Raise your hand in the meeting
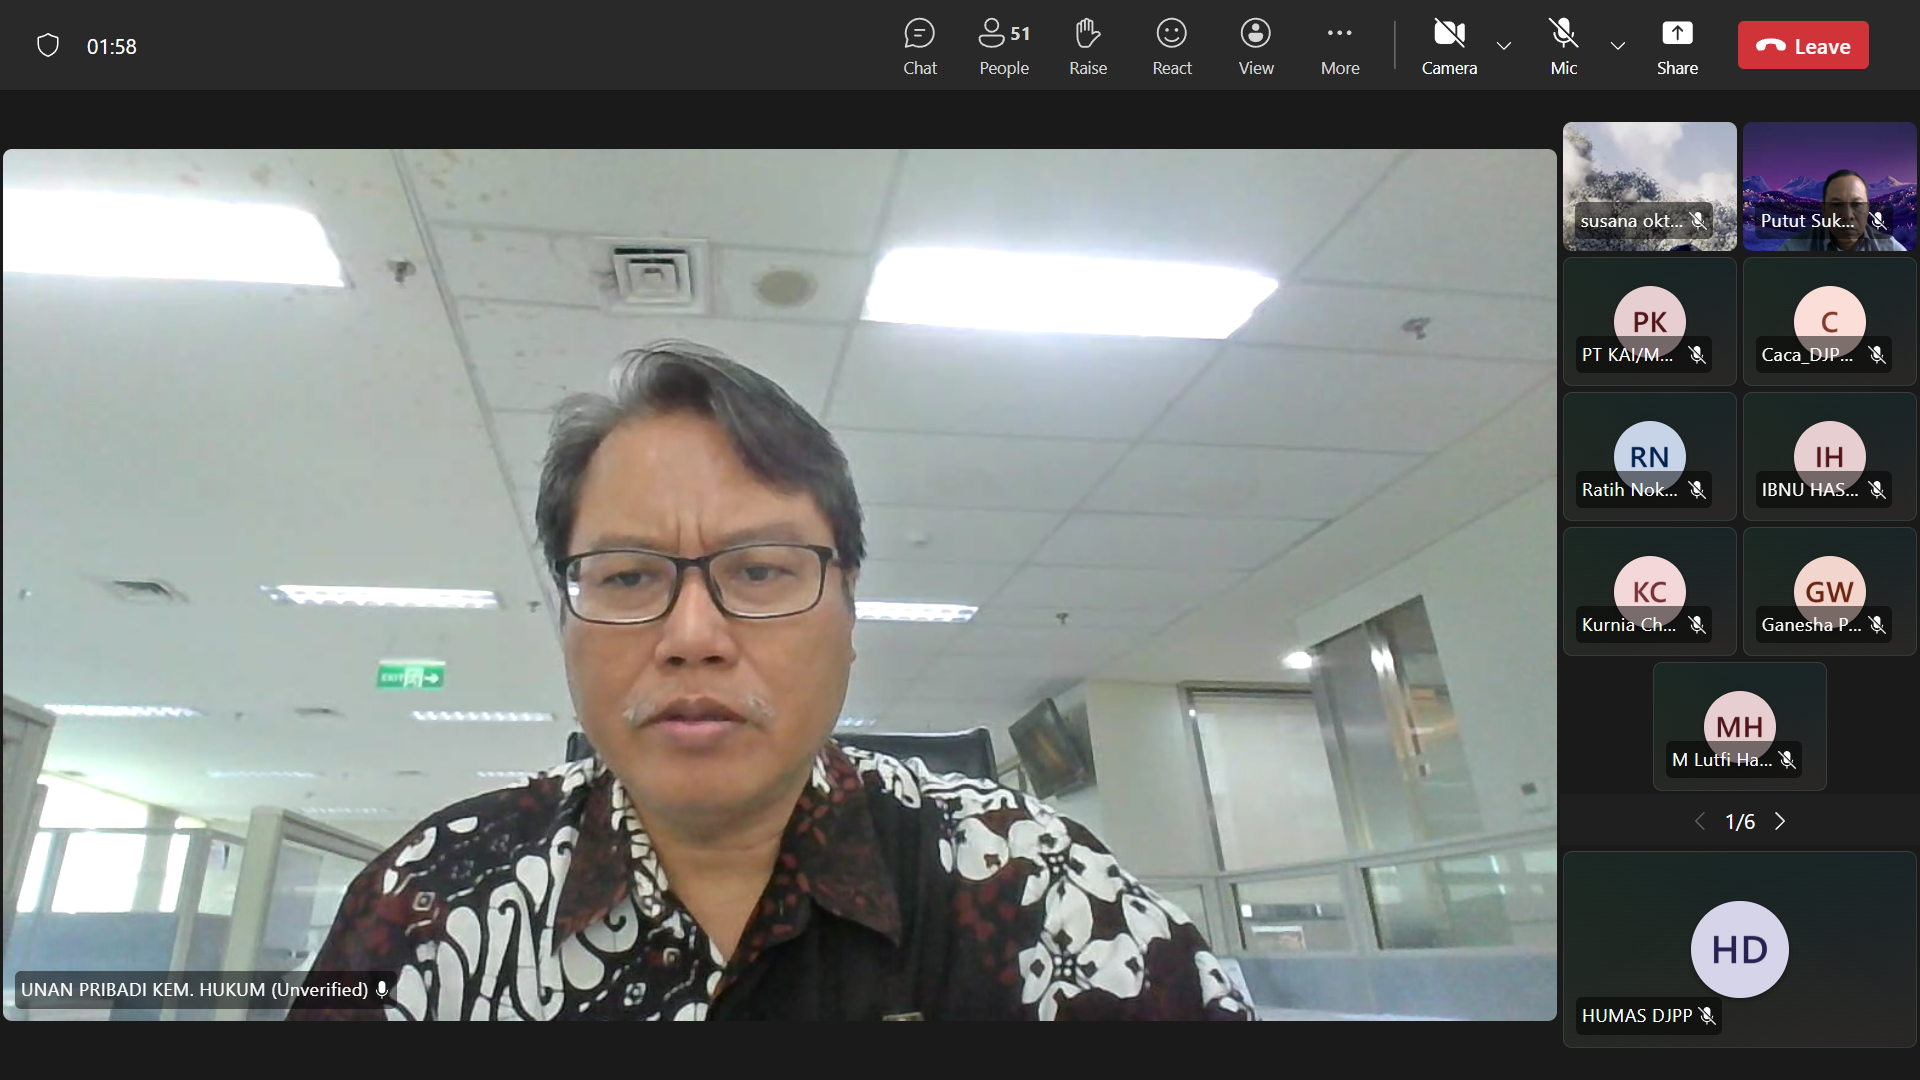The width and height of the screenshot is (1920, 1080). 1087,46
